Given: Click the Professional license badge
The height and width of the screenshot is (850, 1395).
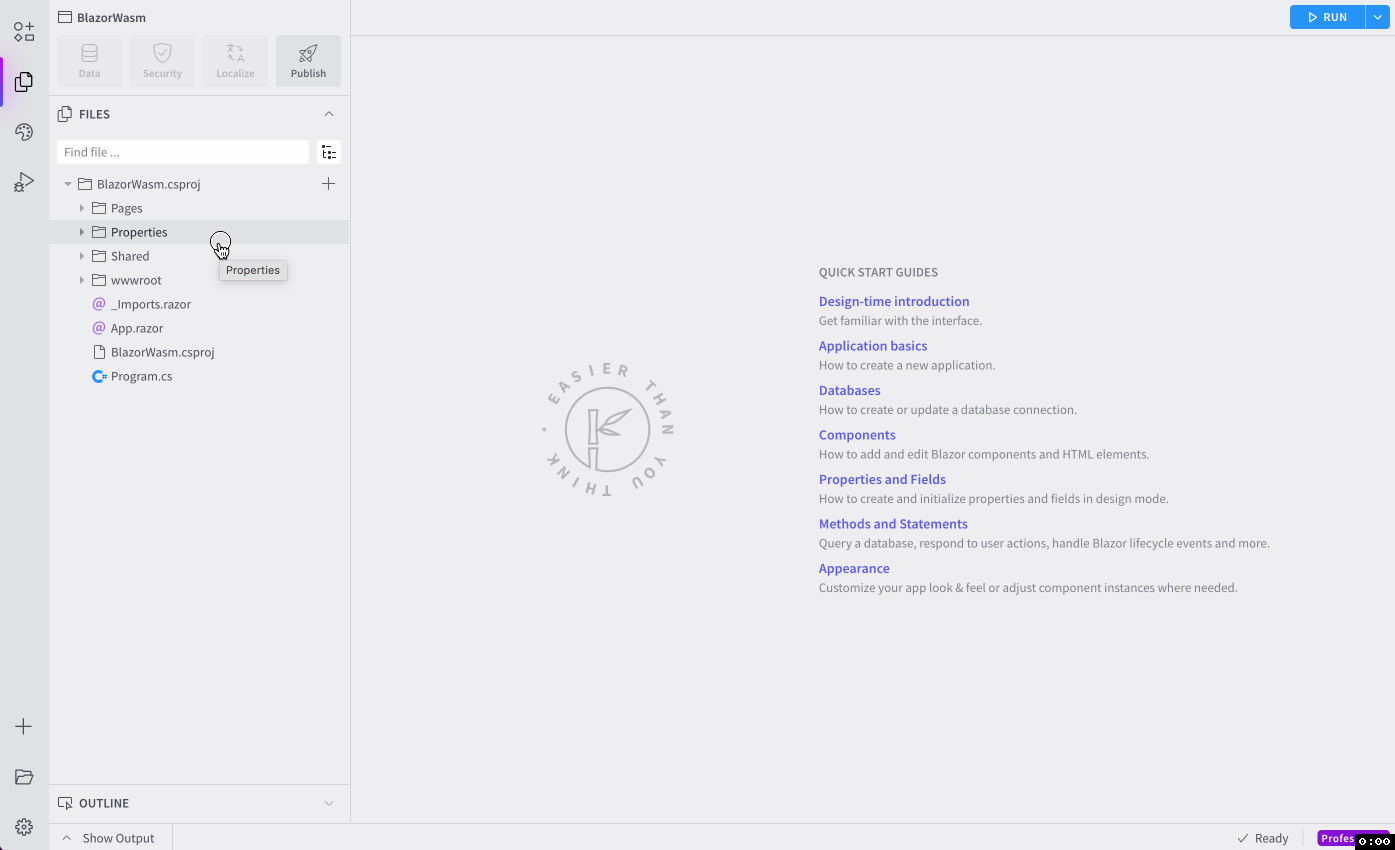Looking at the screenshot, I should pyautogui.click(x=1353, y=838).
